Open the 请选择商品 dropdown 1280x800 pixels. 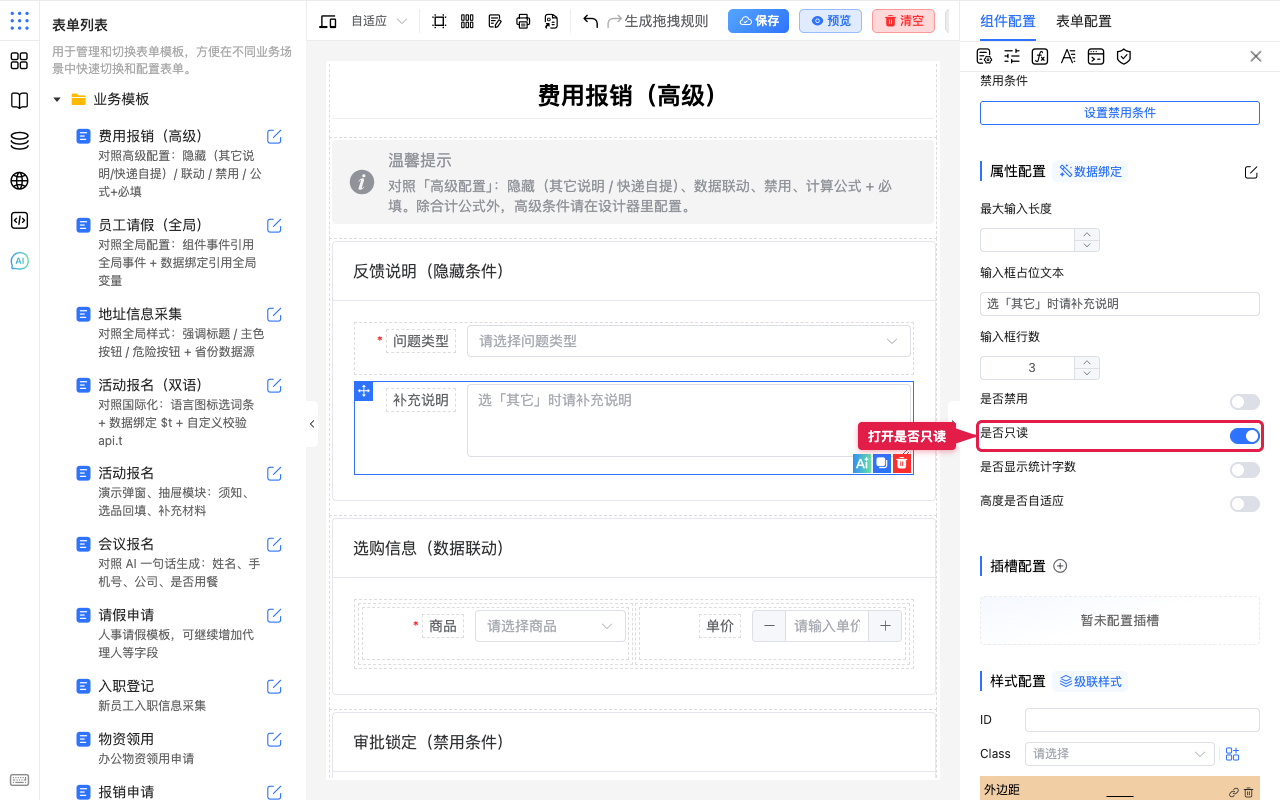550,626
